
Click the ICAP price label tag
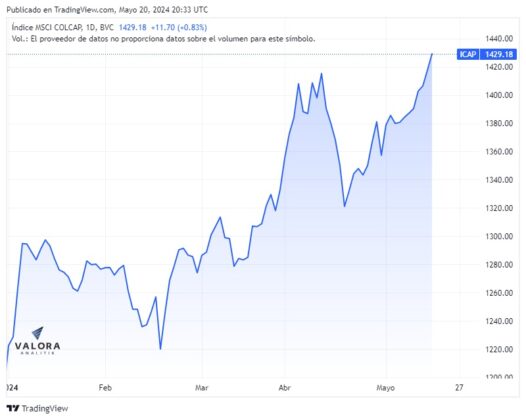(468, 54)
